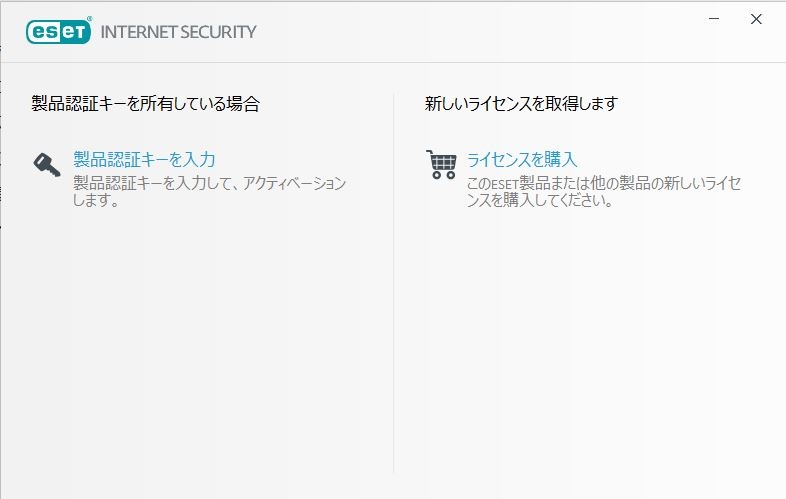Minimize the ESET Internet Security window
Image resolution: width=786 pixels, height=499 pixels.
716,19
